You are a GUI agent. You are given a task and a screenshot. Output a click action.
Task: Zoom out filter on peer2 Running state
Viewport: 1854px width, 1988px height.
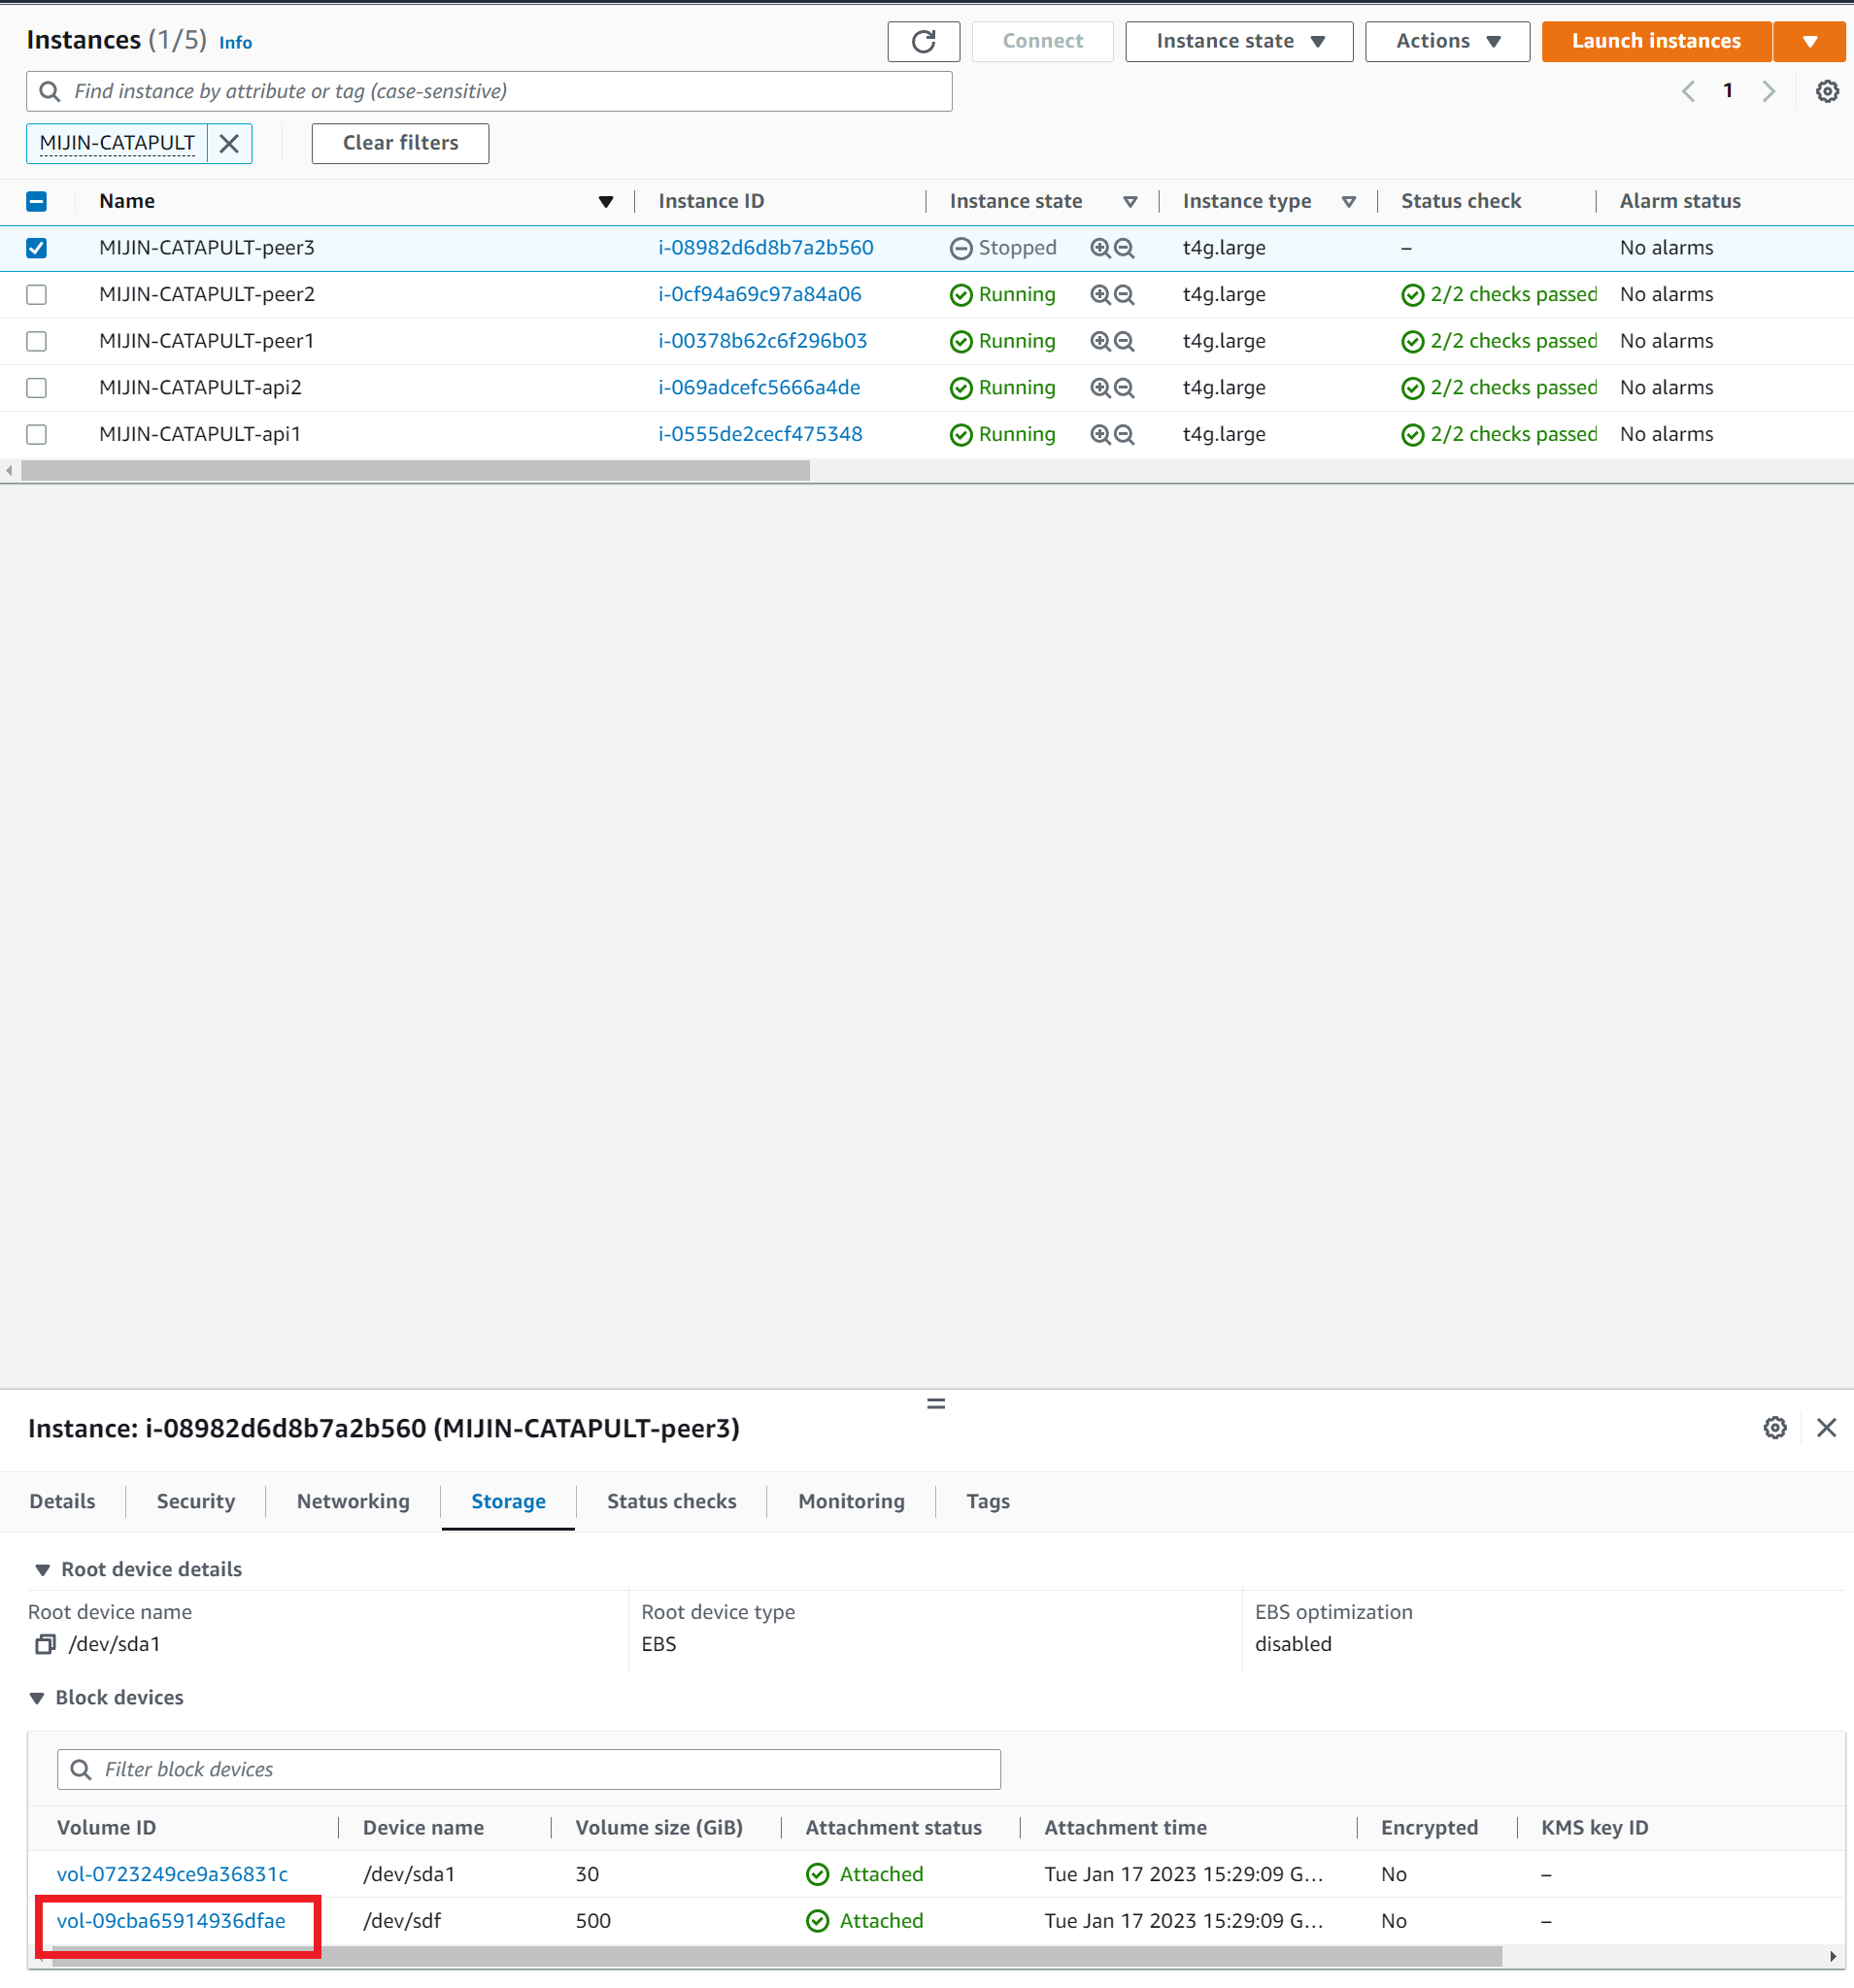(1124, 295)
